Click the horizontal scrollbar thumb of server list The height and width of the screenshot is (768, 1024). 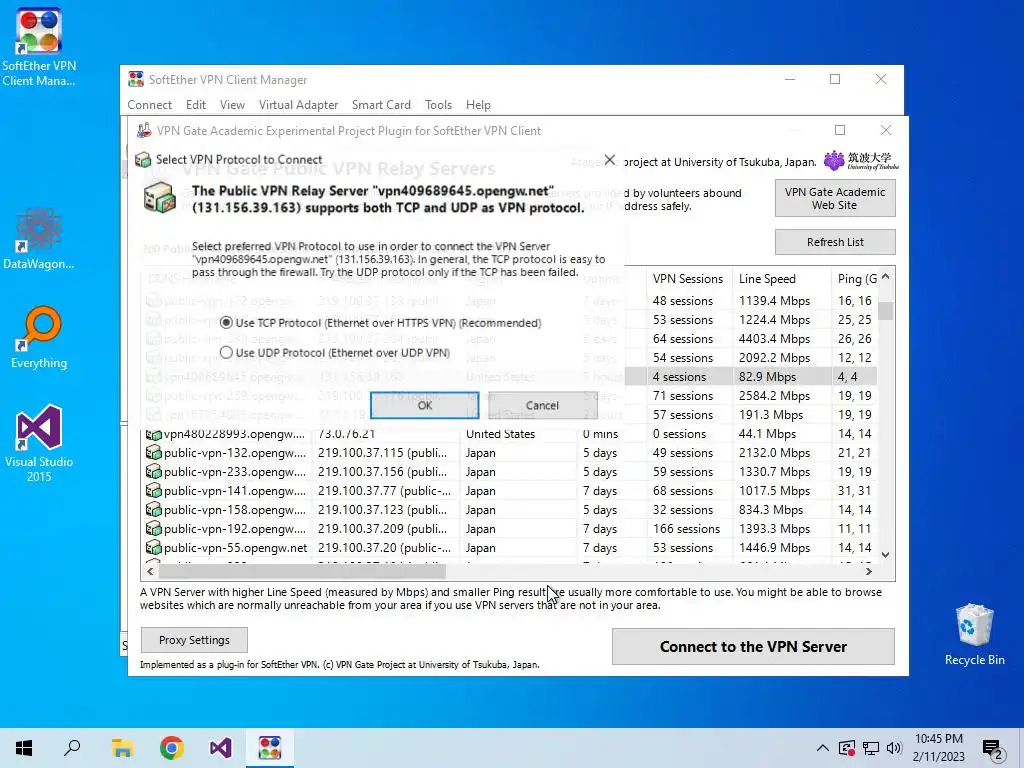point(302,571)
